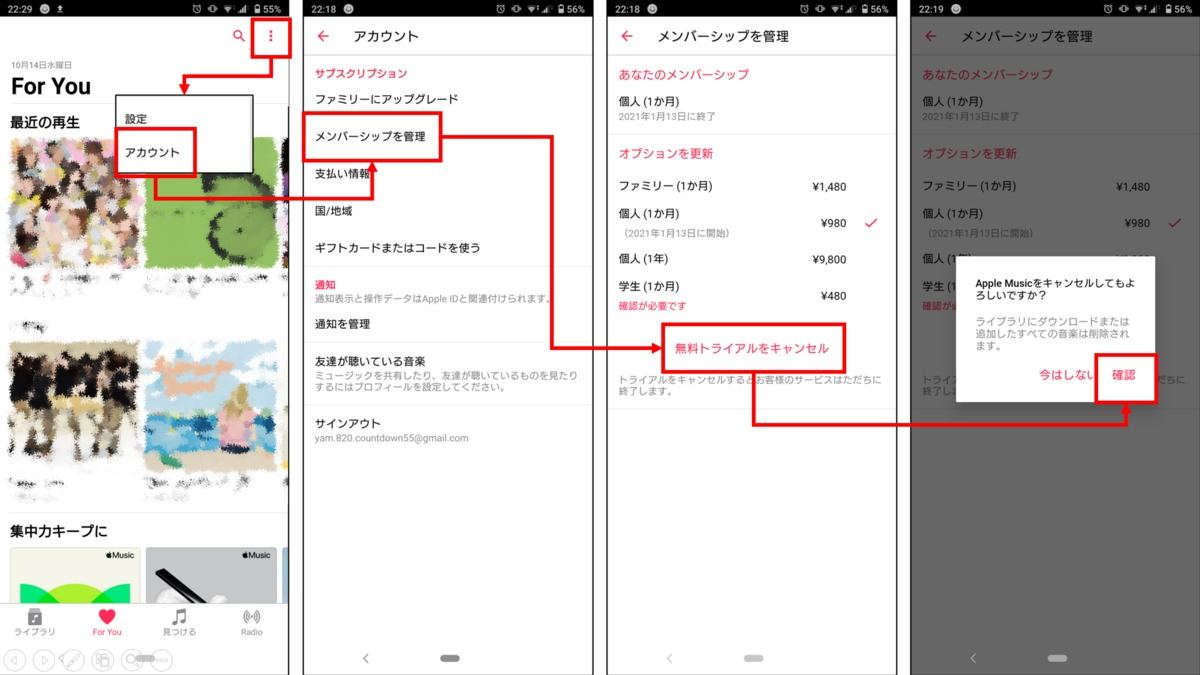Go to the Radio tab

(x=252, y=622)
